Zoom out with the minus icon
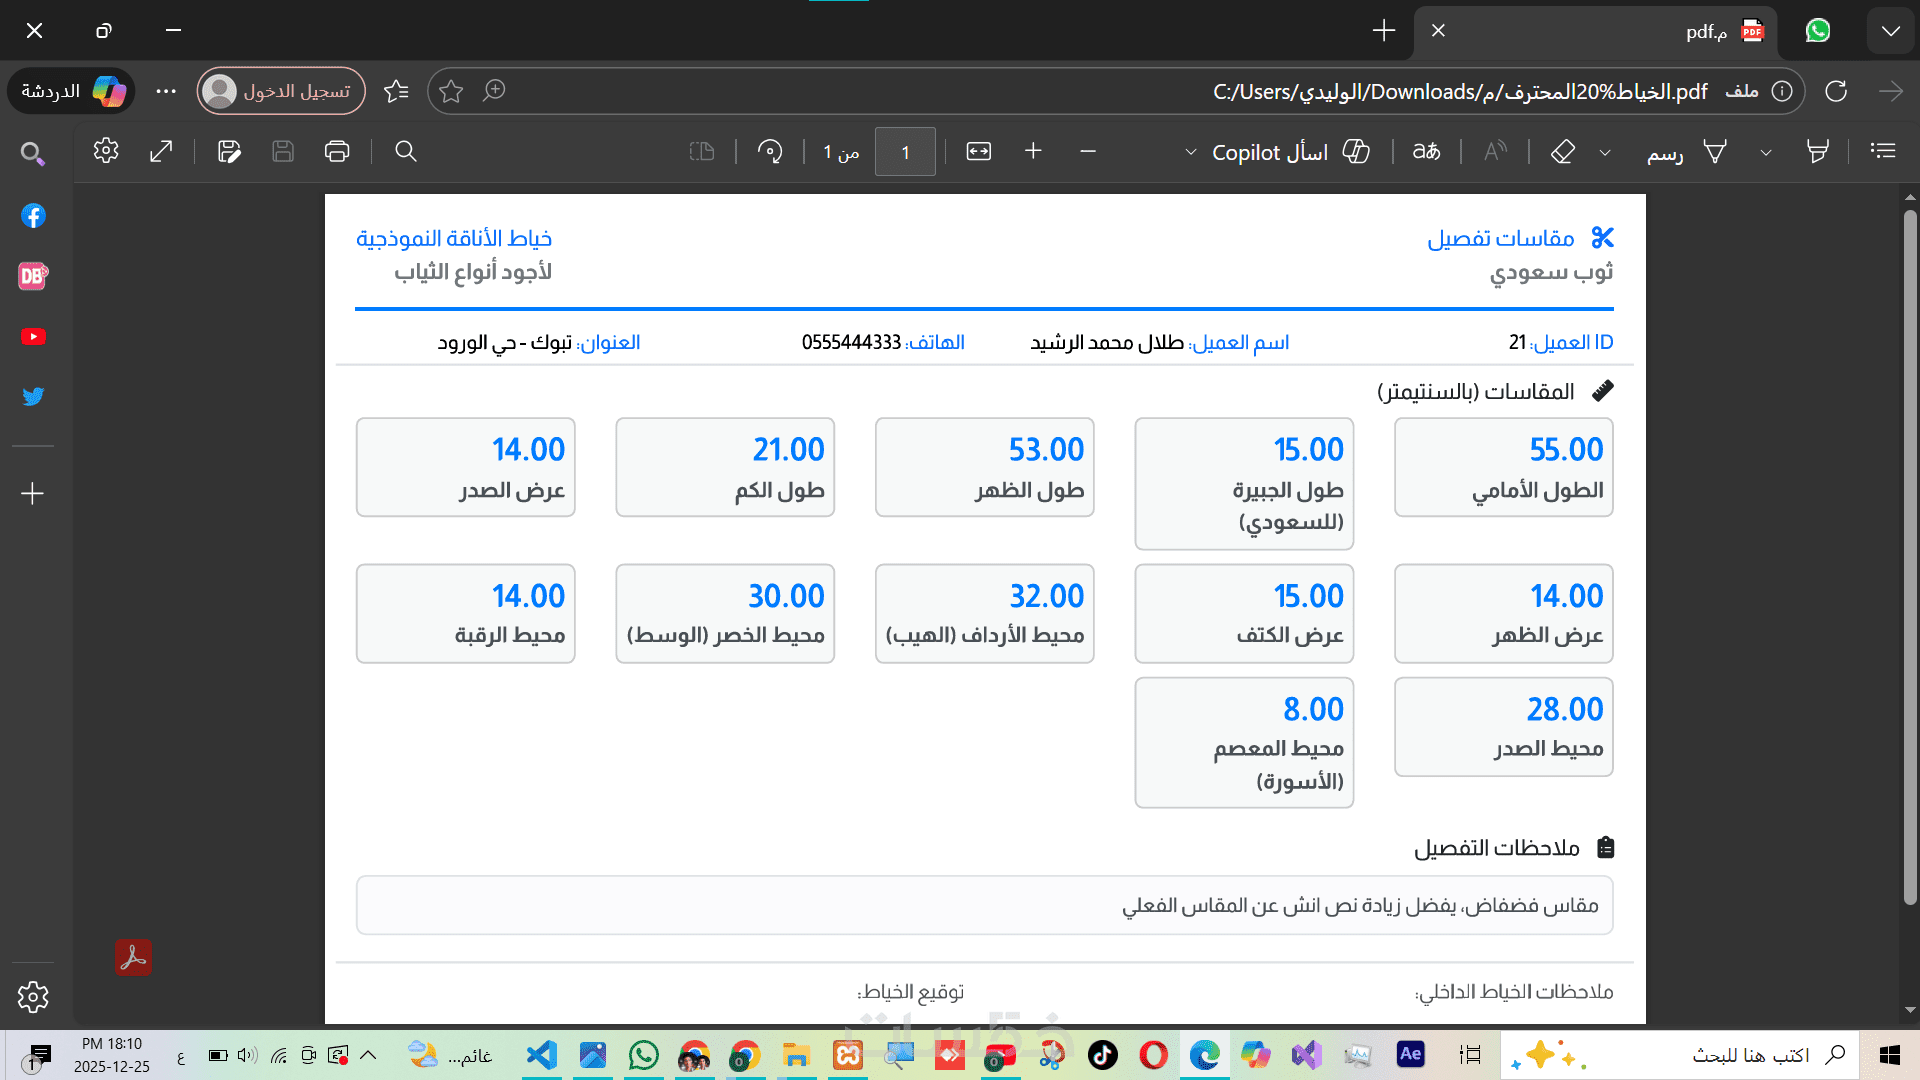The height and width of the screenshot is (1080, 1920). [1088, 151]
